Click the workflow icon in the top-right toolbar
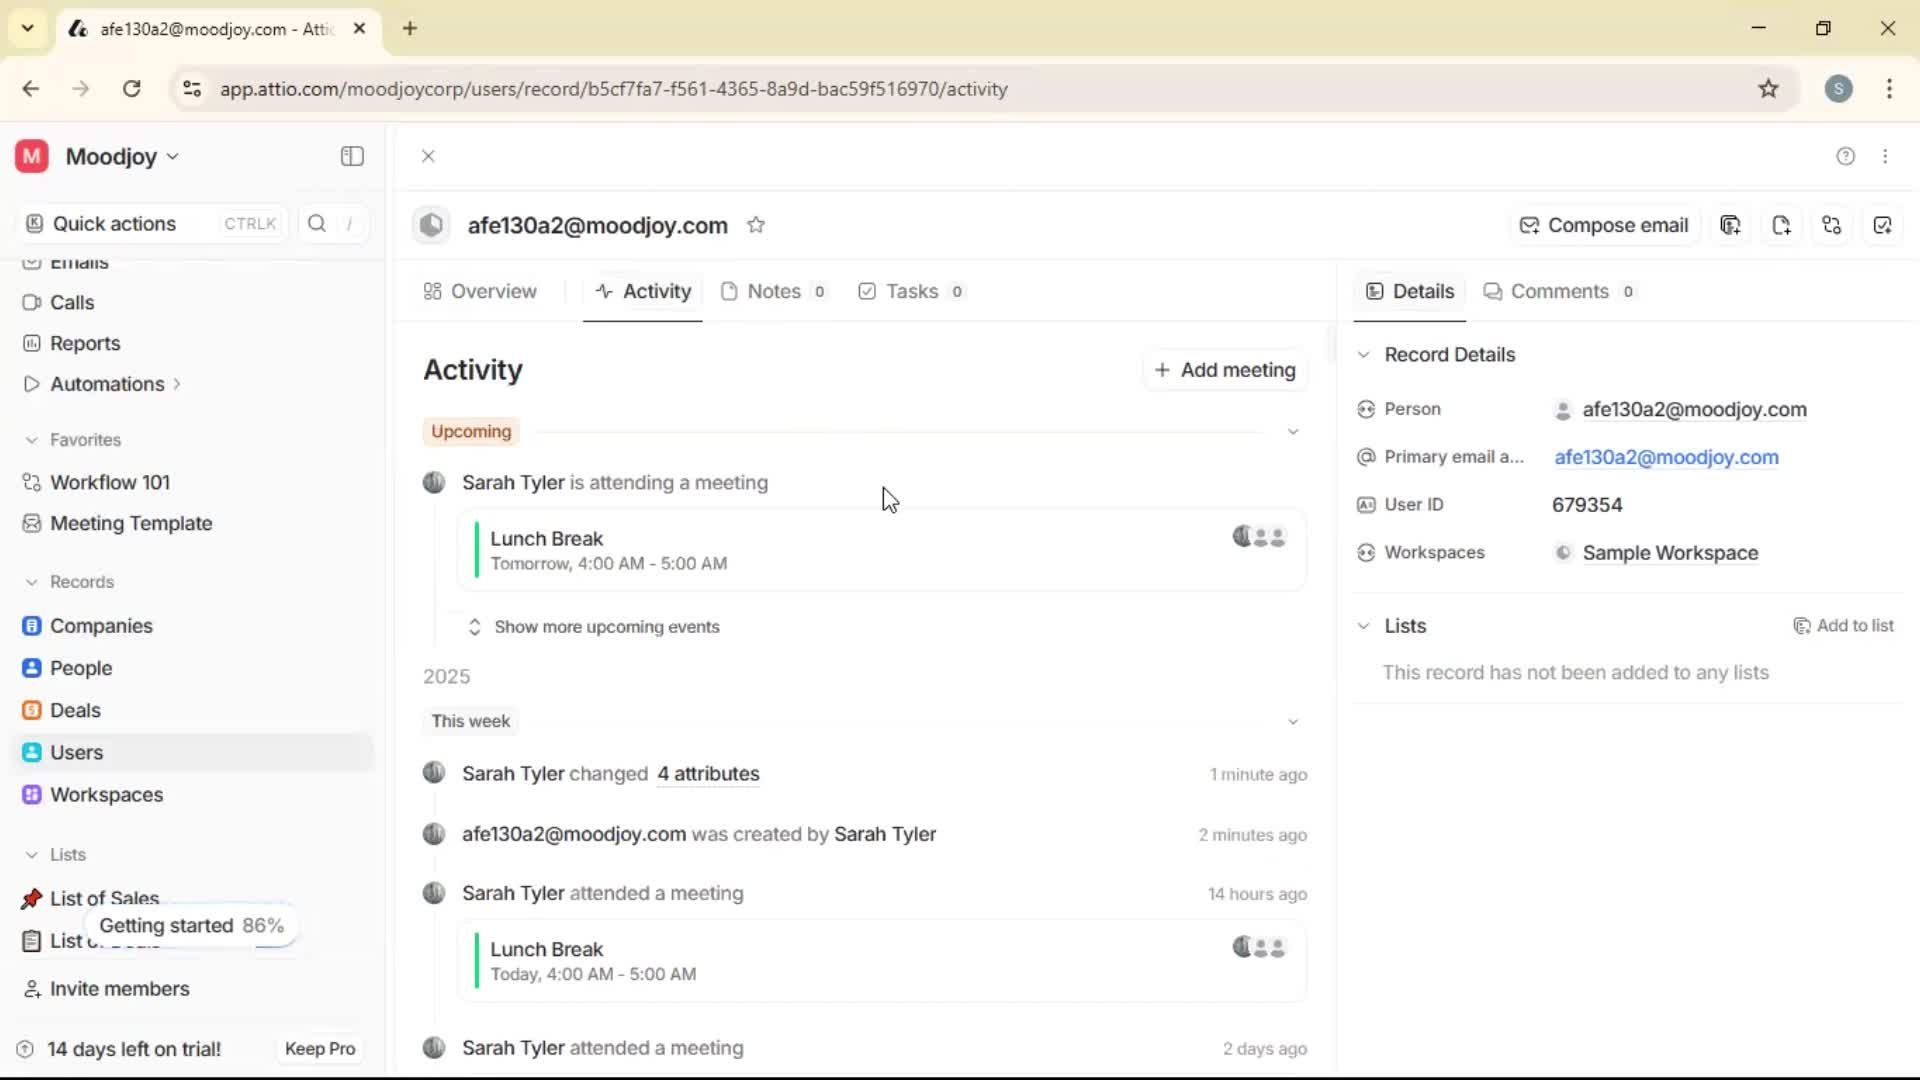1920x1080 pixels. click(1832, 225)
